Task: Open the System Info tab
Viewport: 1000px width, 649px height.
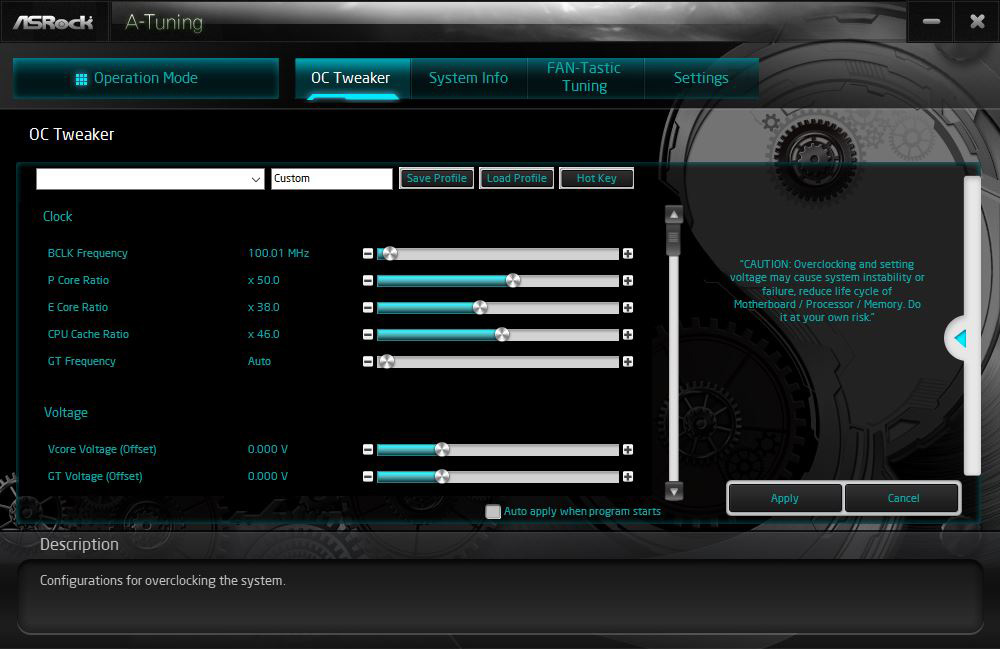Action: click(469, 78)
